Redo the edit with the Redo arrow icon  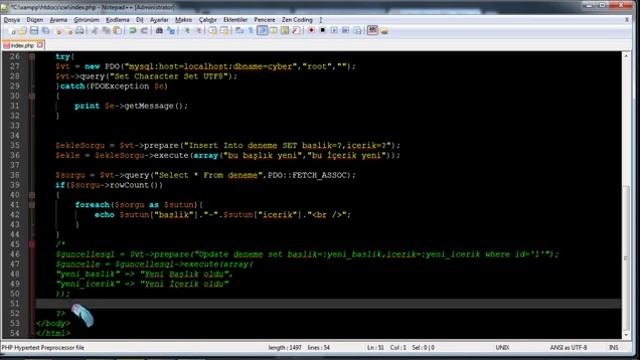144,31
